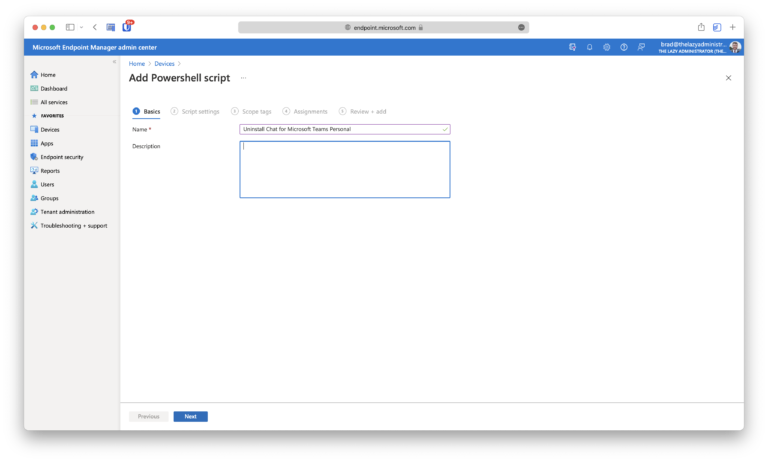
Task: Go back in Safari
Action: click(95, 27)
